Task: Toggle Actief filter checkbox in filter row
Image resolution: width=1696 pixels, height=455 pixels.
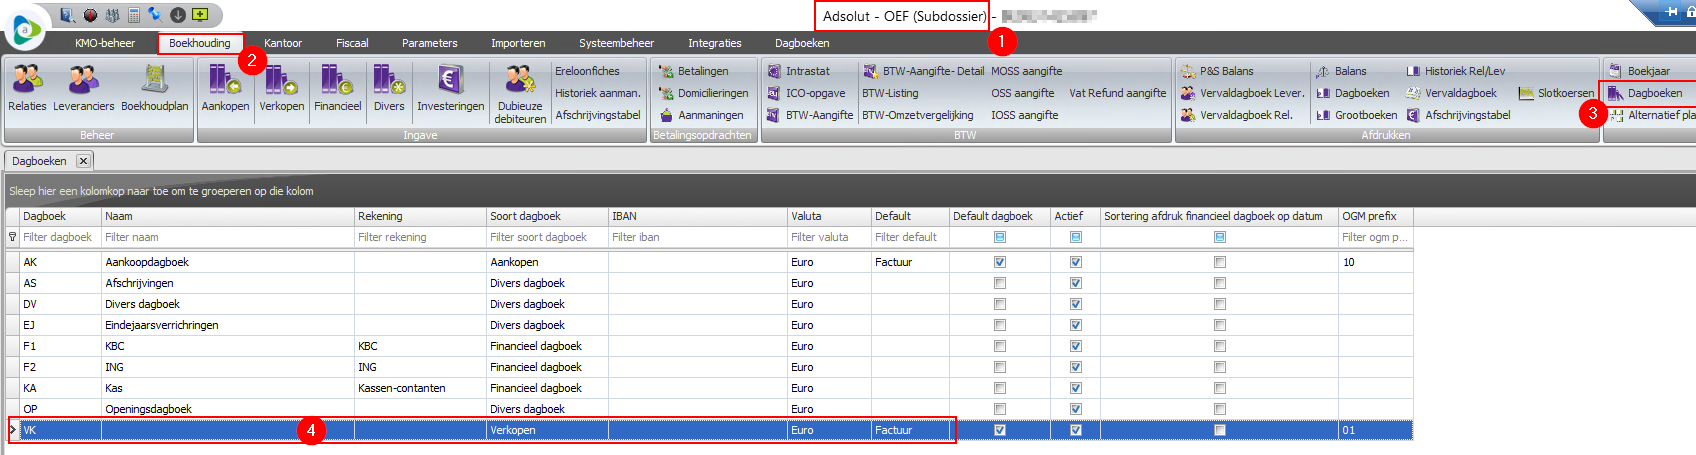Action: pos(1076,237)
